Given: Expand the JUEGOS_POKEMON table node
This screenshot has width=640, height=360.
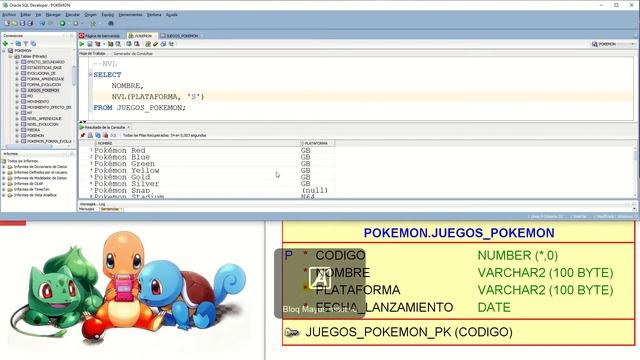Looking at the screenshot, I should coord(17,90).
